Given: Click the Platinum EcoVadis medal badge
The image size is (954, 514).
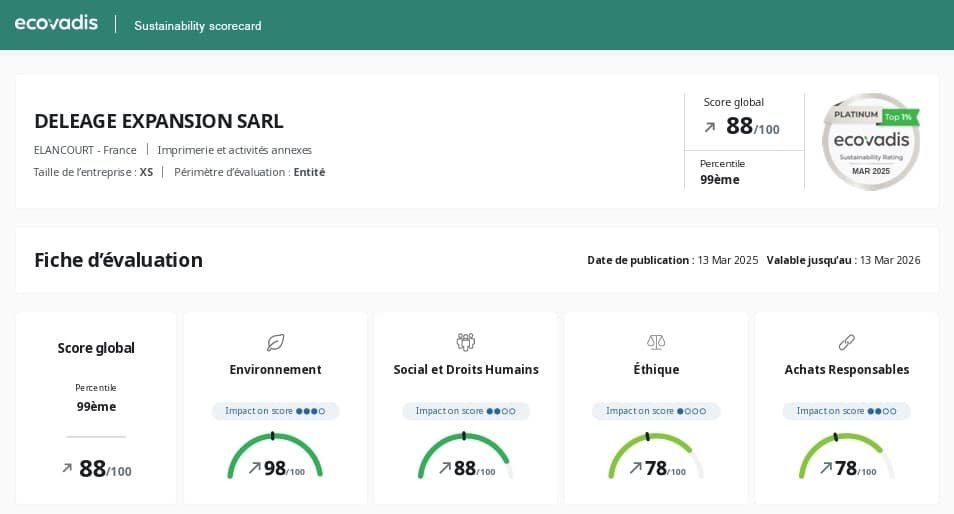Looking at the screenshot, I should click(x=870, y=142).
